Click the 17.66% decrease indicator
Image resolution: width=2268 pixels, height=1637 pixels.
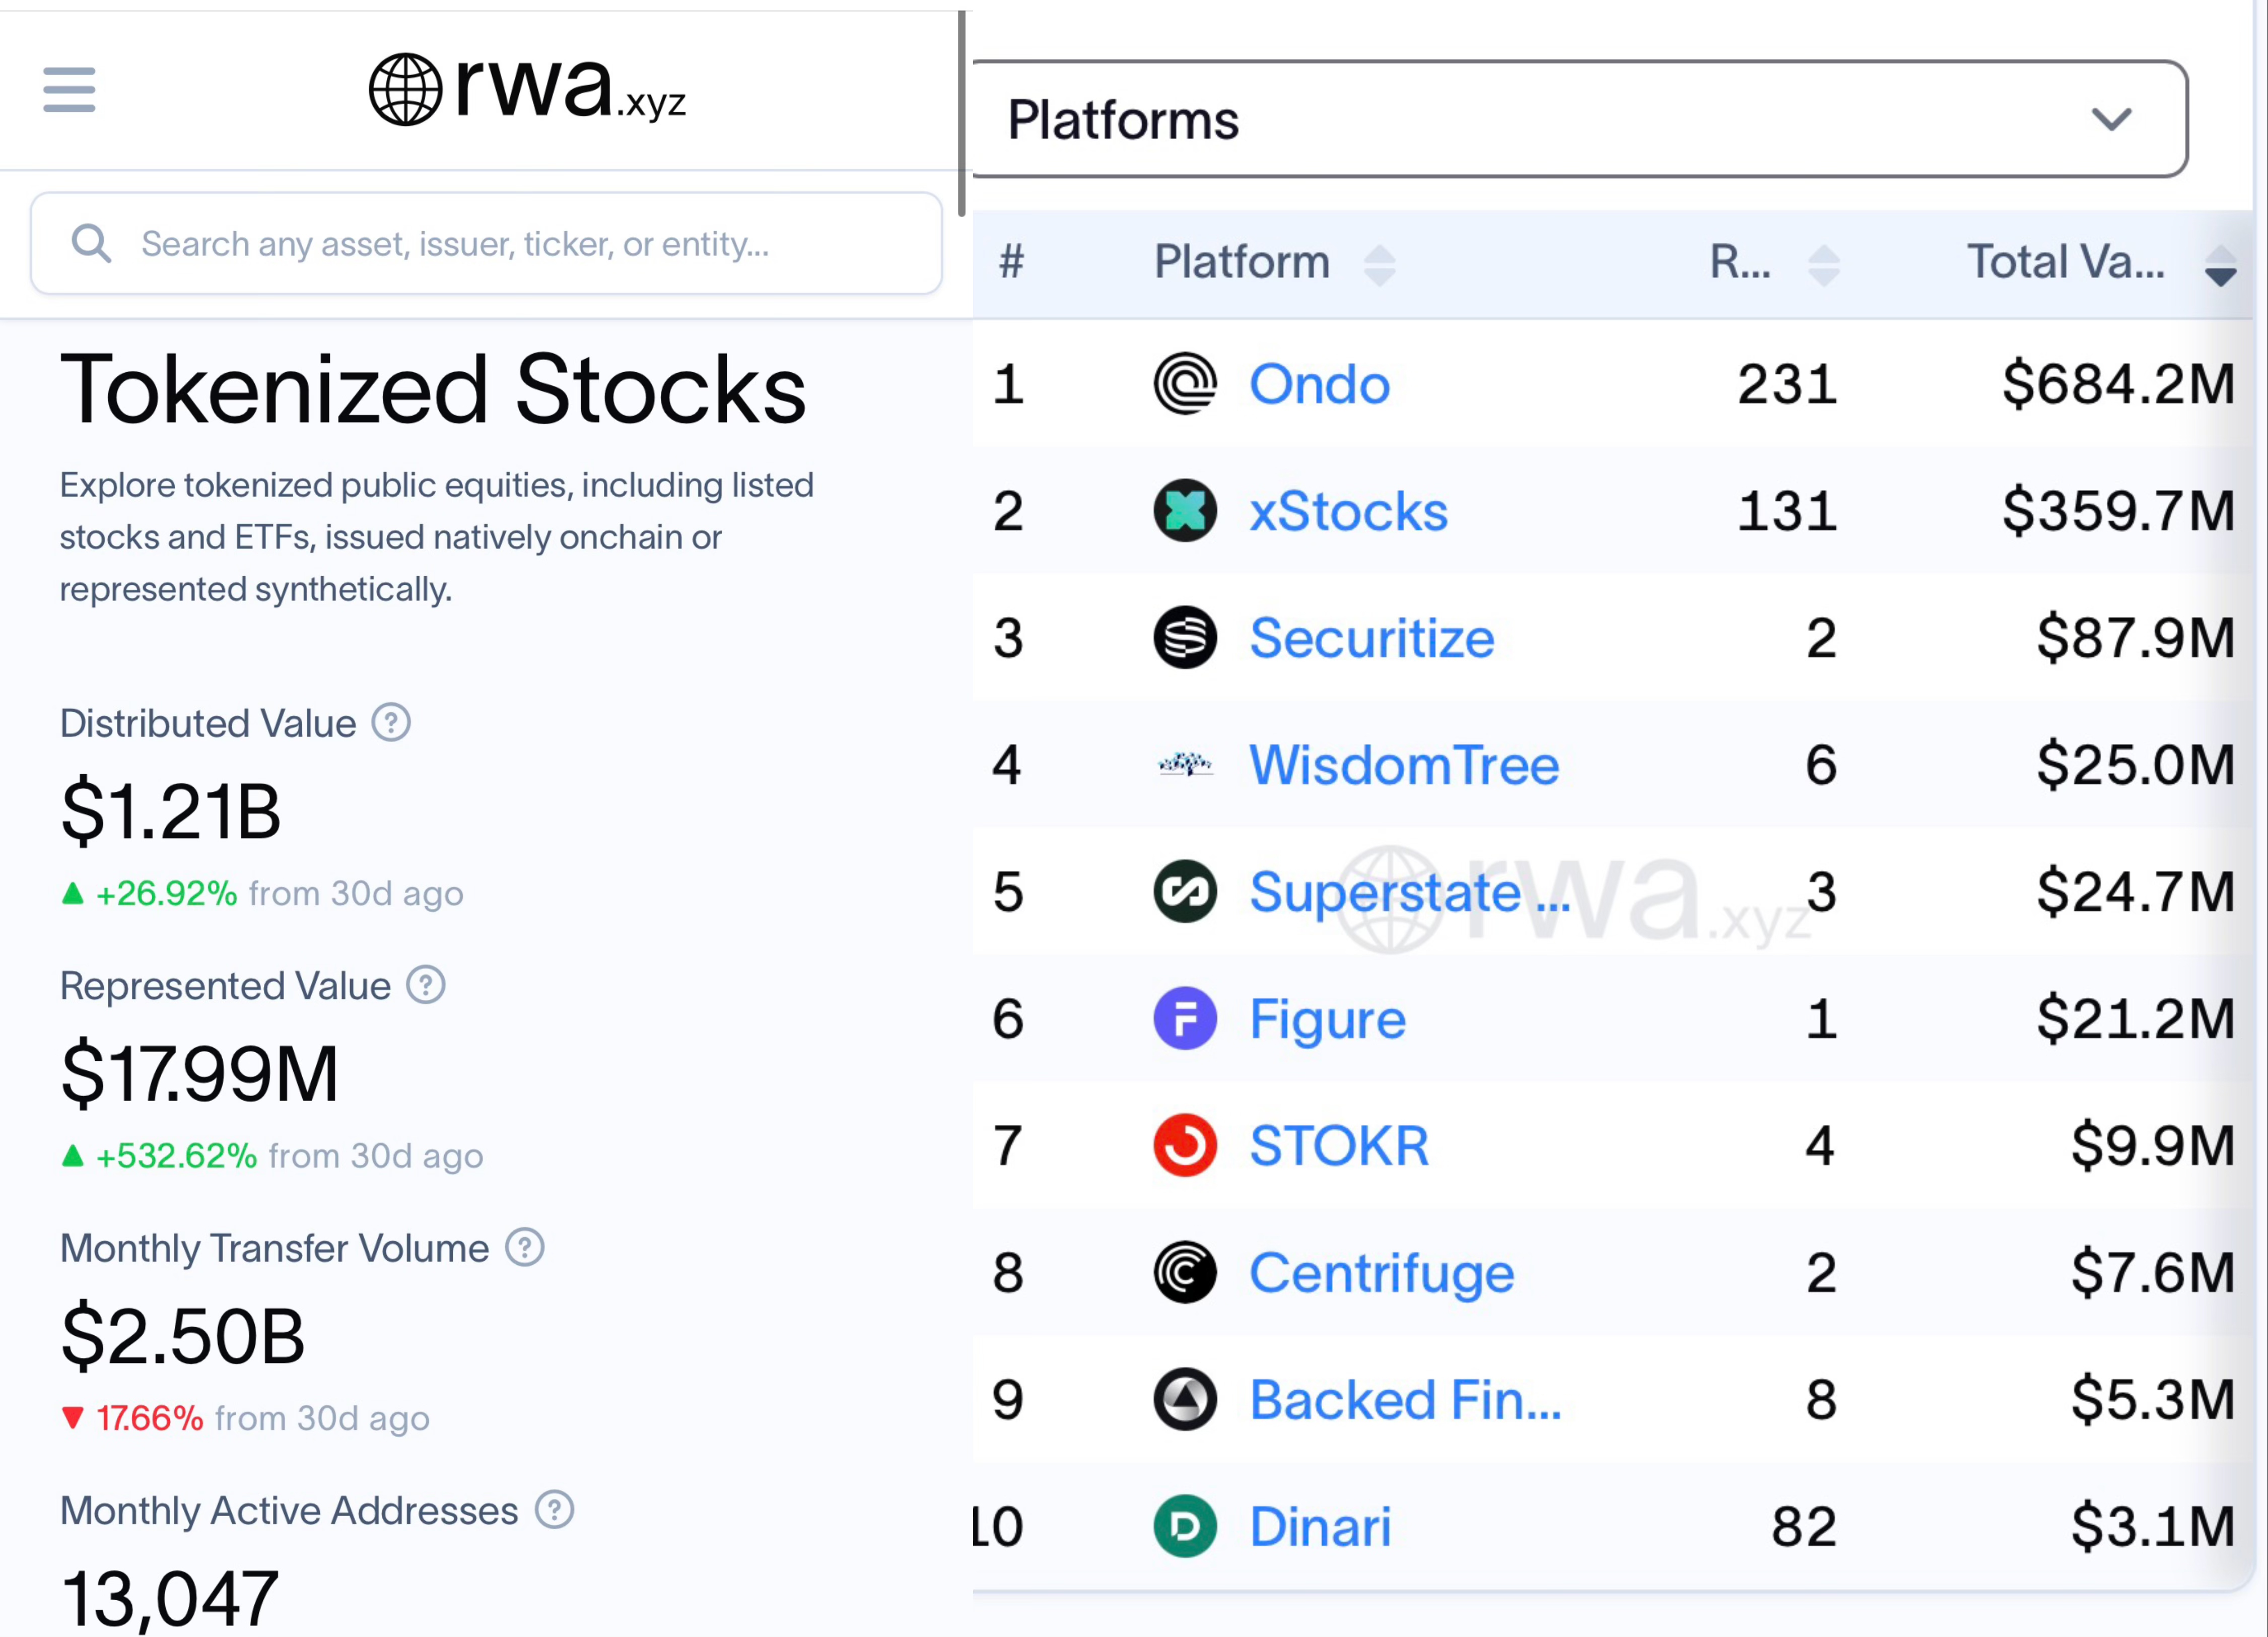pyautogui.click(x=133, y=1418)
